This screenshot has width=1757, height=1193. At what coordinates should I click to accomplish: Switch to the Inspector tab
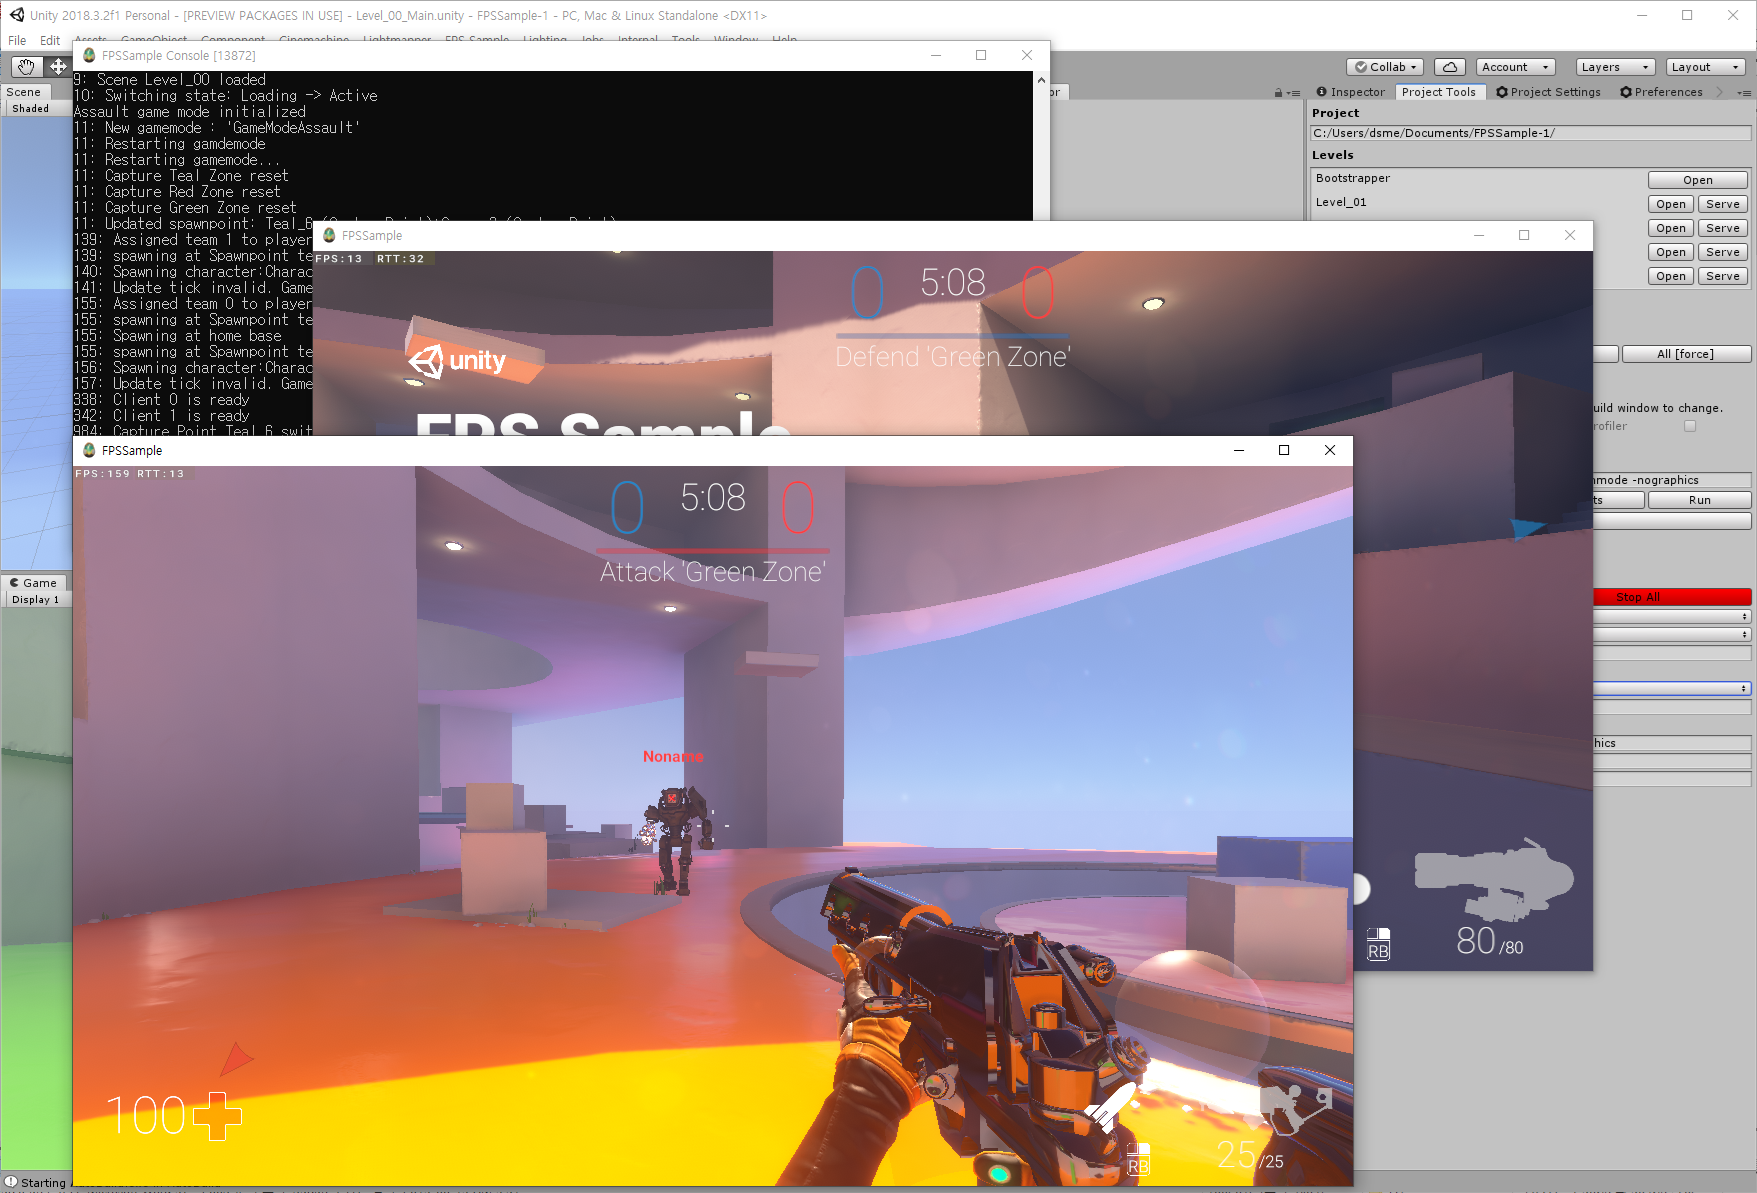click(1350, 92)
